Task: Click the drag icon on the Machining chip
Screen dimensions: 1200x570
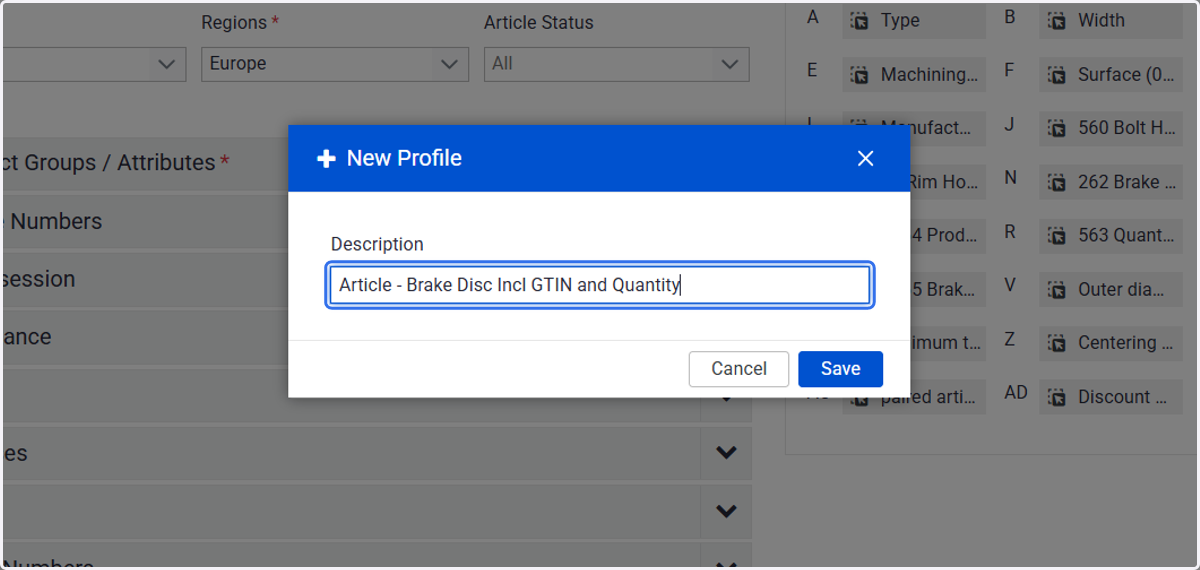Action: tap(859, 75)
